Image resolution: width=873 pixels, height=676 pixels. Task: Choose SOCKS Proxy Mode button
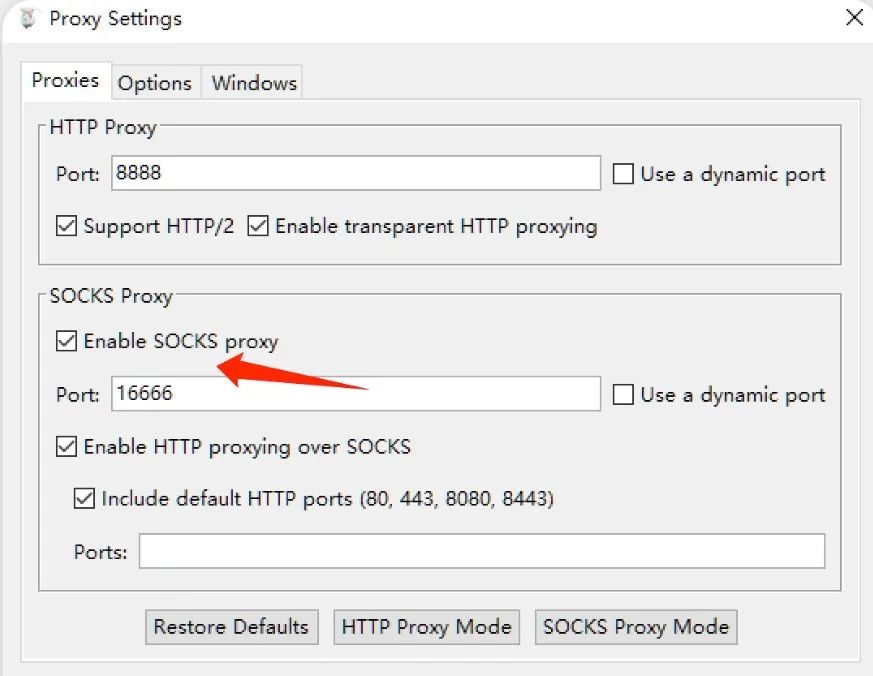click(x=636, y=627)
